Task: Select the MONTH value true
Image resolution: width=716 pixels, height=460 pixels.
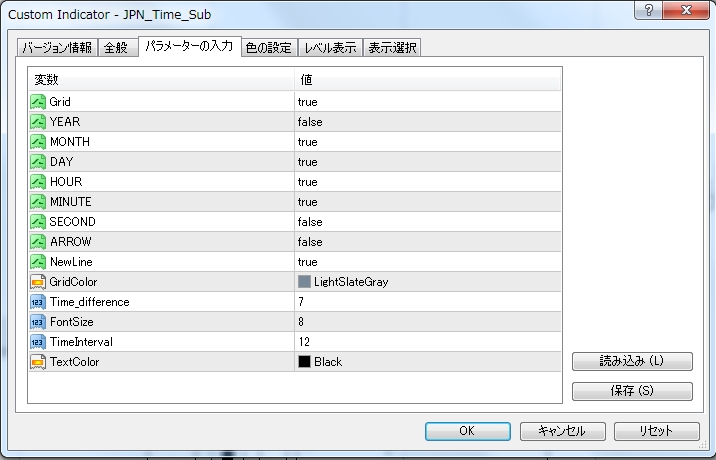Action: (307, 142)
